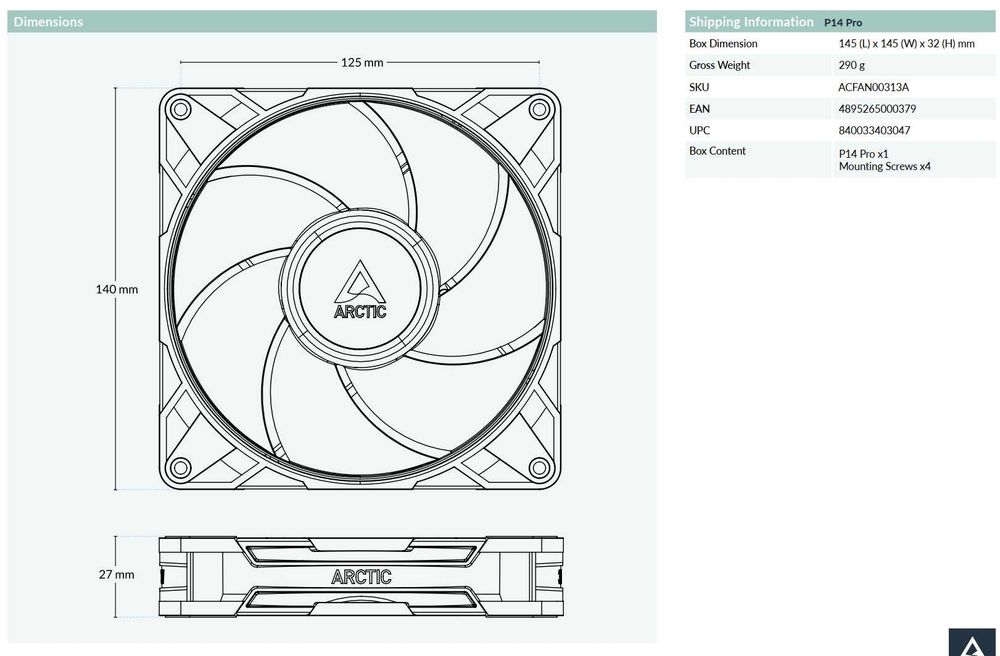
Task: Click the ACFAN00313A SKU value
Action: click(873, 87)
